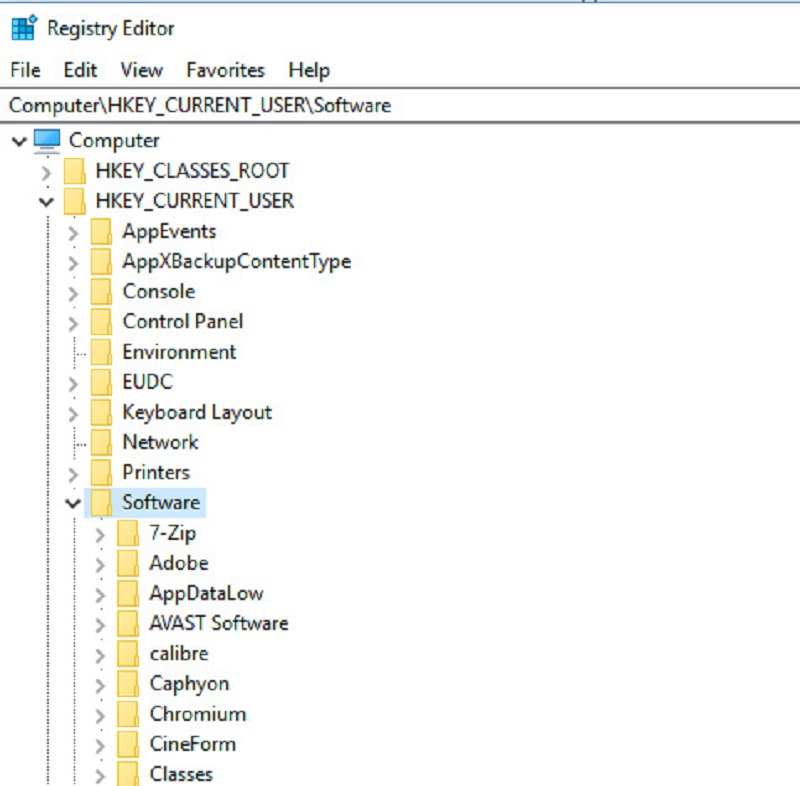Expand the EUDC key

tap(73, 384)
